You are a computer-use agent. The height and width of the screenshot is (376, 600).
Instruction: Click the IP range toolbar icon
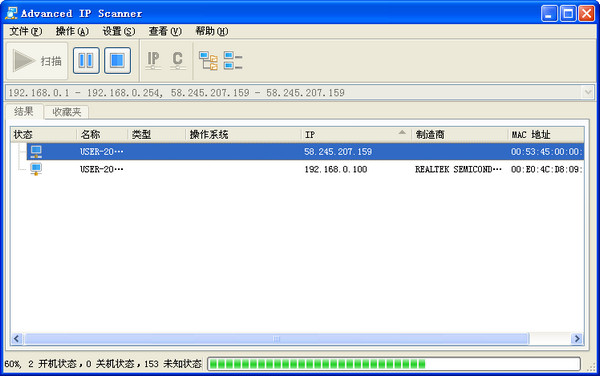point(153,60)
